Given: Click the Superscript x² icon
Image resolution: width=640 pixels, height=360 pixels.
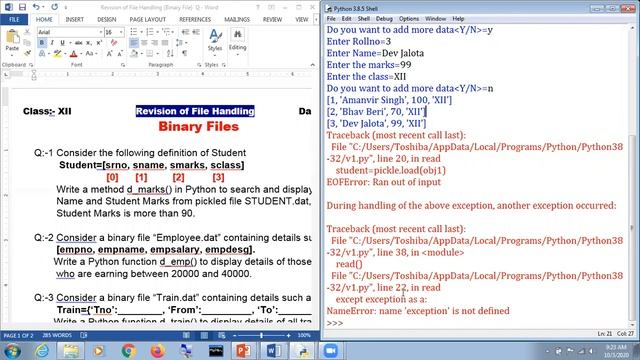Looking at the screenshot, I should click(98, 43).
